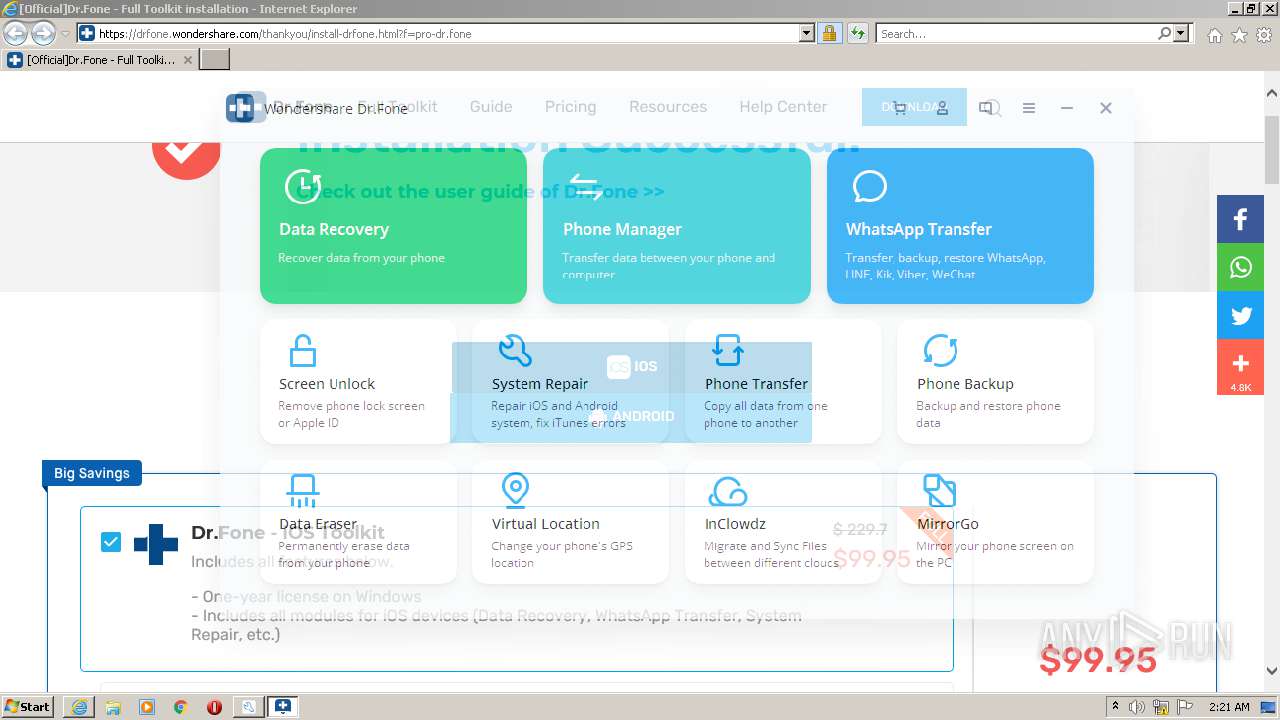The height and width of the screenshot is (720, 1280).
Task: Open the Windows Start menu
Action: click(x=28, y=706)
